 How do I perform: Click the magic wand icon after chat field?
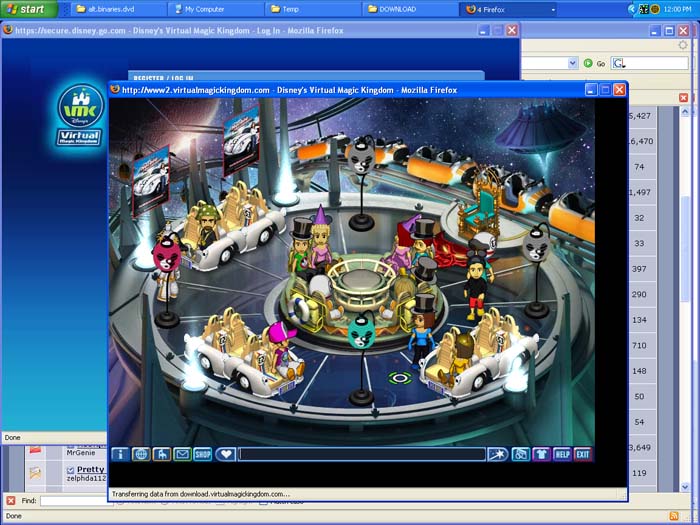point(497,454)
